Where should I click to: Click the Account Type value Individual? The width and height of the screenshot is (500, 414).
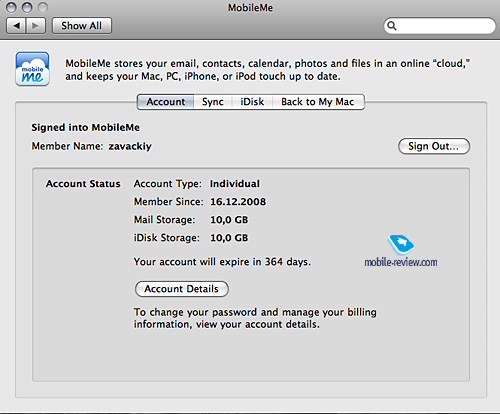click(x=235, y=184)
